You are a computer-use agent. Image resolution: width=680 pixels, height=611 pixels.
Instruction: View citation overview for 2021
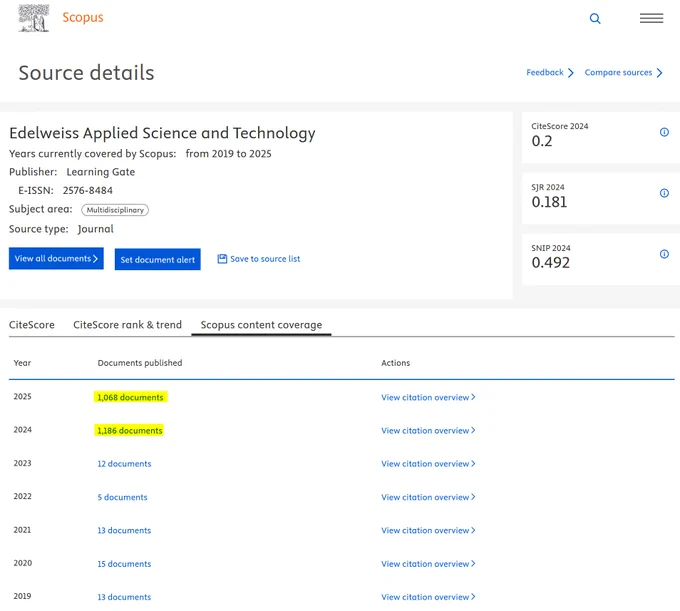pyautogui.click(x=428, y=530)
